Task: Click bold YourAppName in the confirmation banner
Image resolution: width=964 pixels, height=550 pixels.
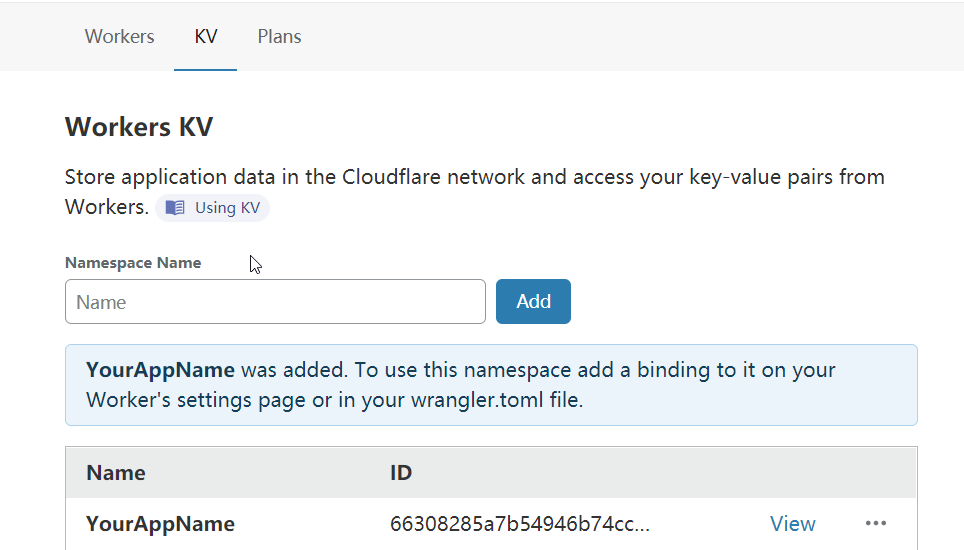Action: (160, 370)
